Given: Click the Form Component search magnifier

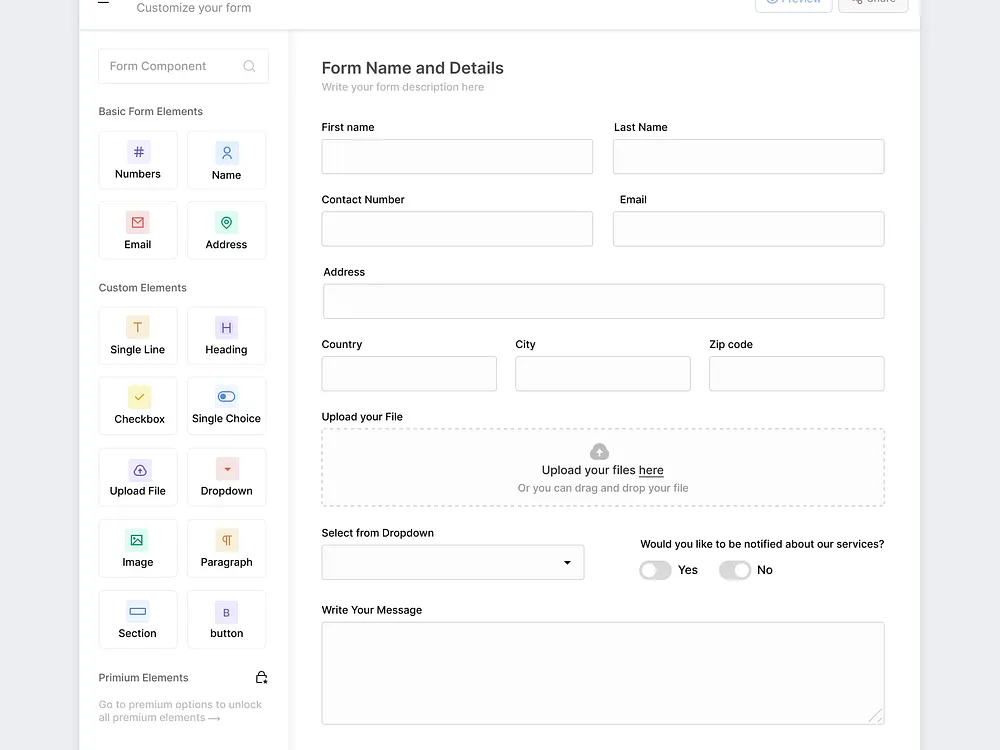Looking at the screenshot, I should [x=249, y=66].
